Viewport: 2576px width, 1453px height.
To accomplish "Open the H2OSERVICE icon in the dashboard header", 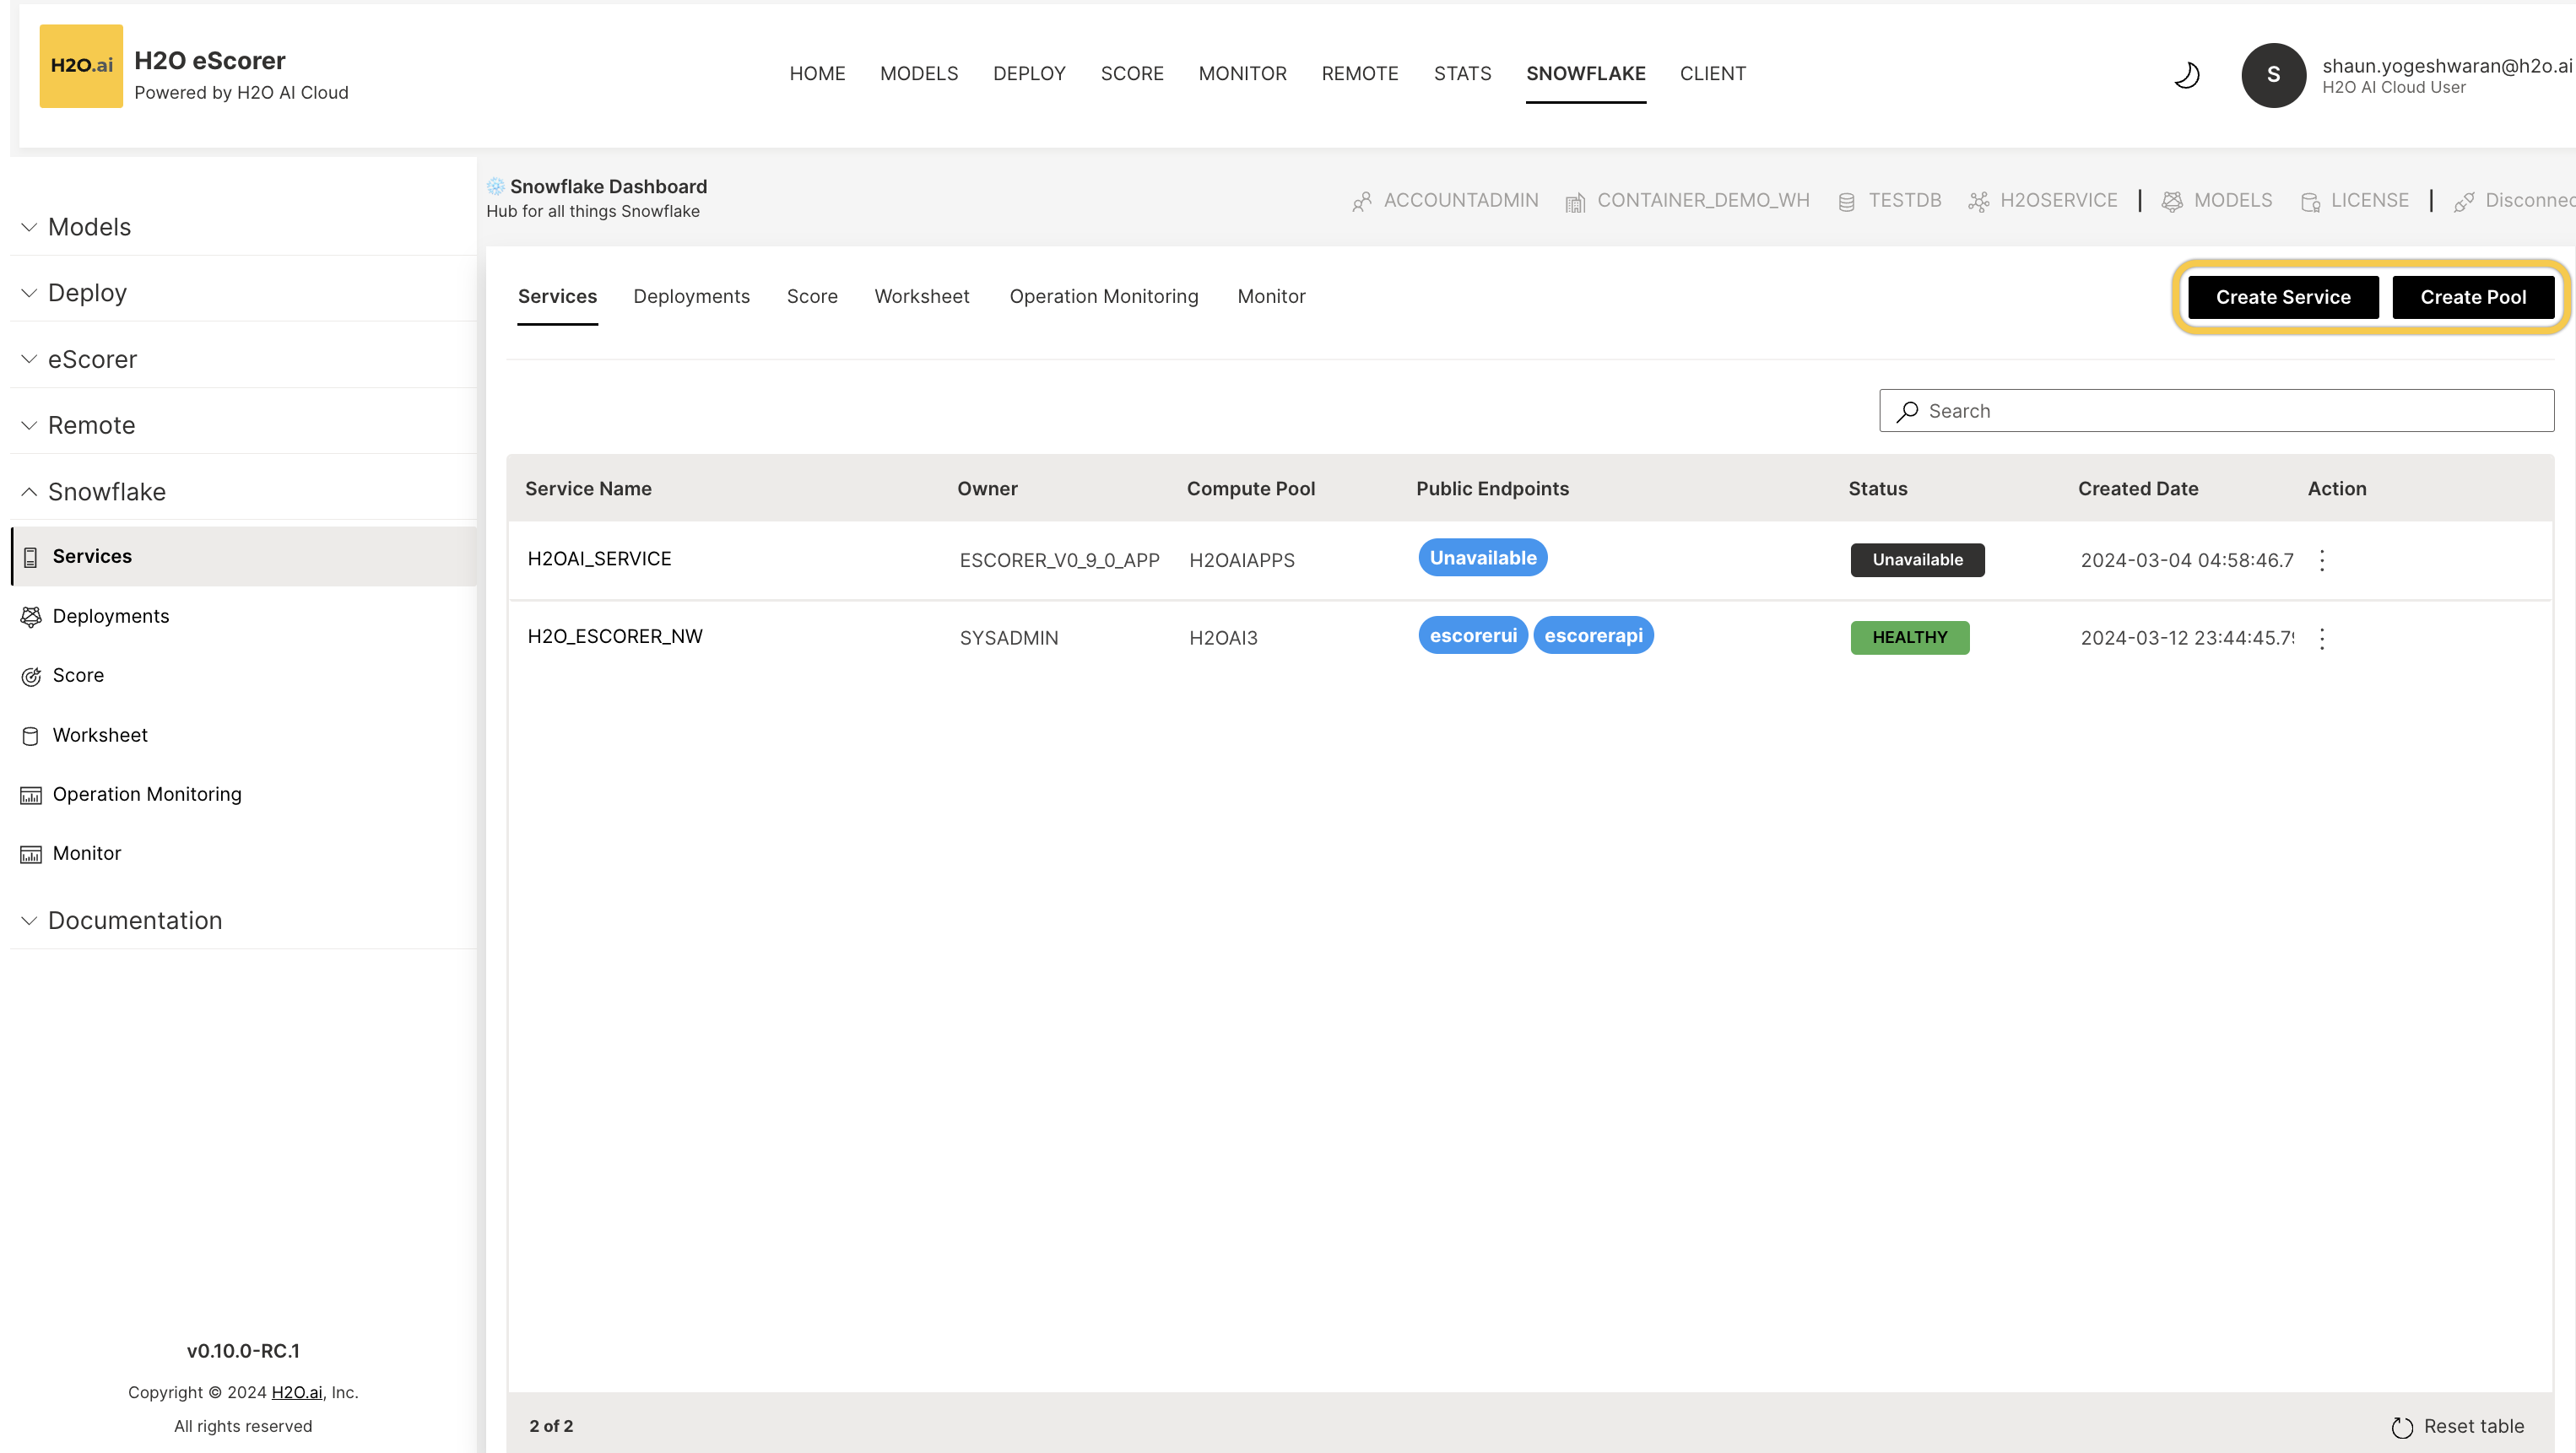I will point(1978,200).
